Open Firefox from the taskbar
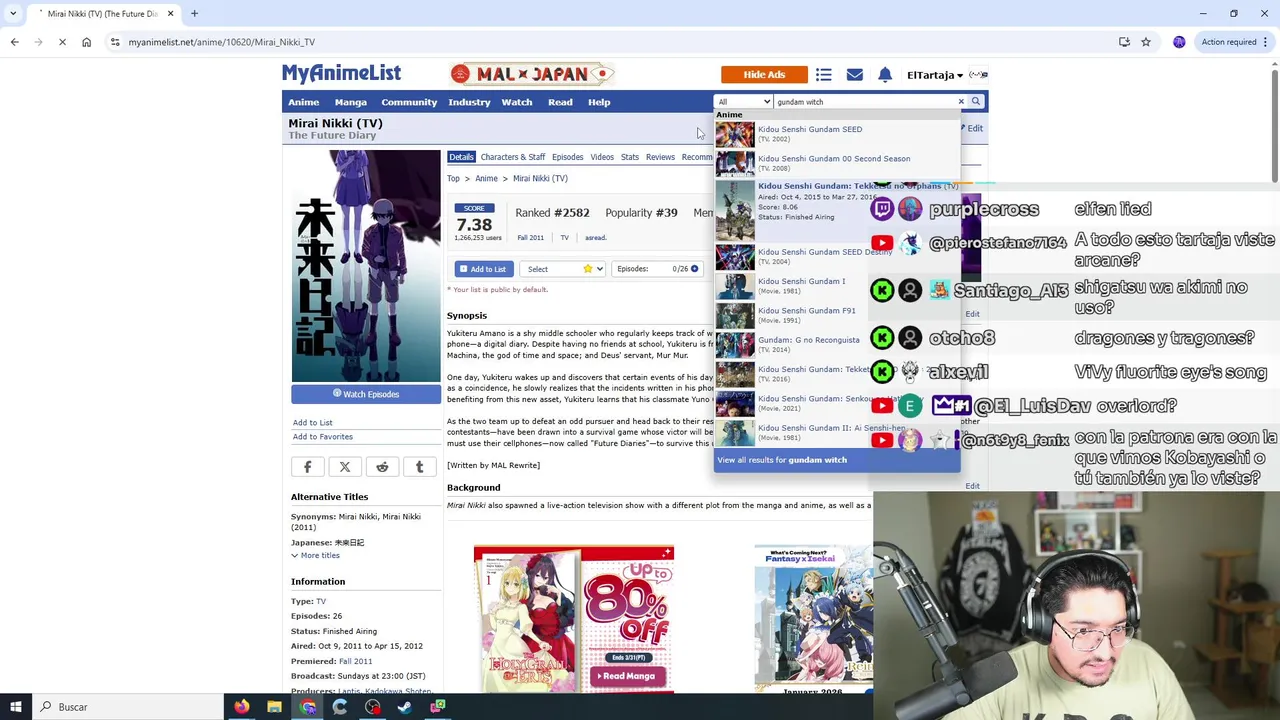This screenshot has width=1280, height=720. pyautogui.click(x=242, y=707)
